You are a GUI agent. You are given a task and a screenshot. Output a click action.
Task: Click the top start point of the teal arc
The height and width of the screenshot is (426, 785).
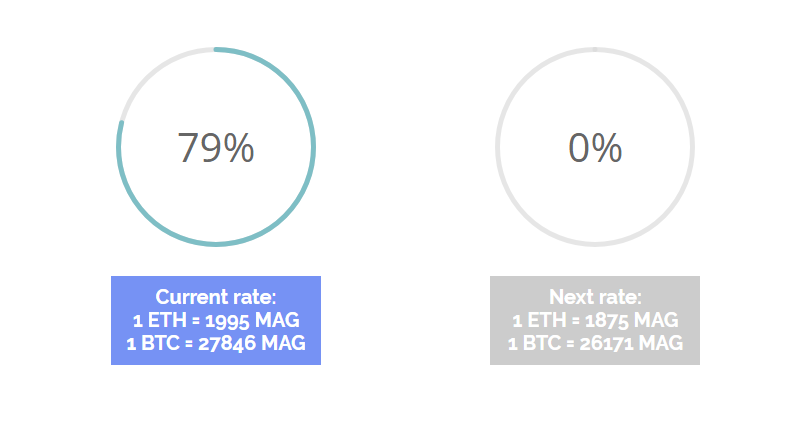tap(217, 49)
